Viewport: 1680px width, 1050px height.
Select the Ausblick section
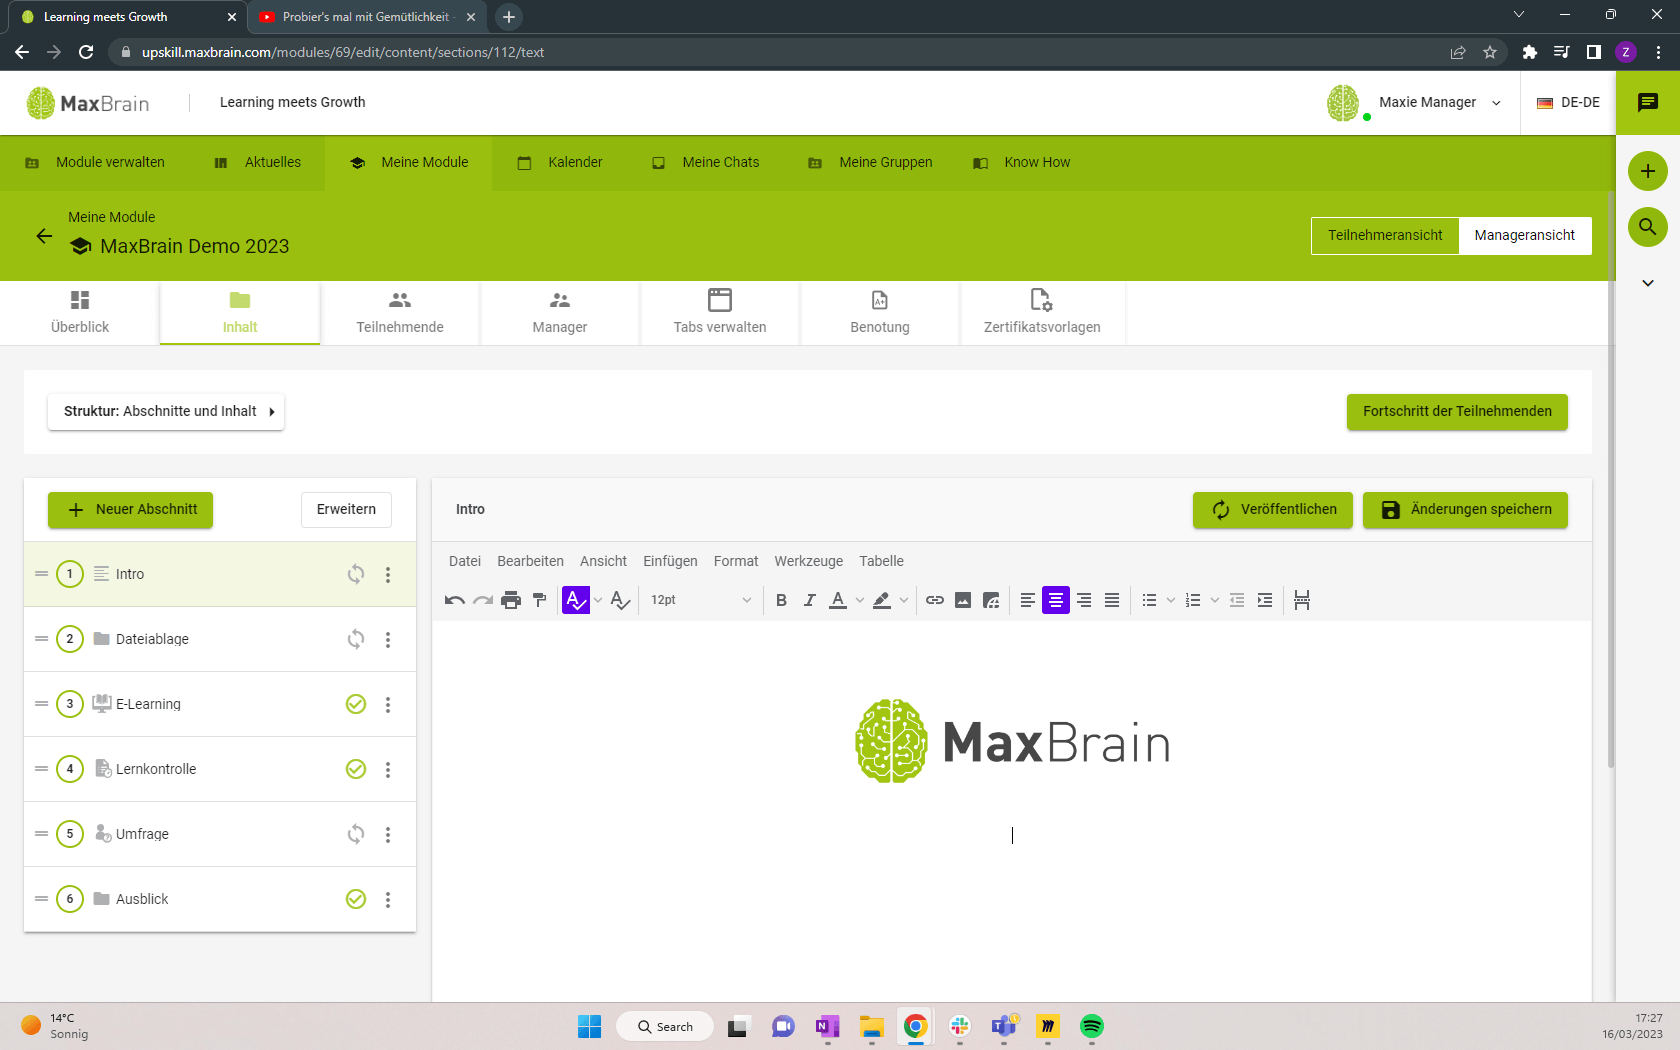tap(220, 899)
